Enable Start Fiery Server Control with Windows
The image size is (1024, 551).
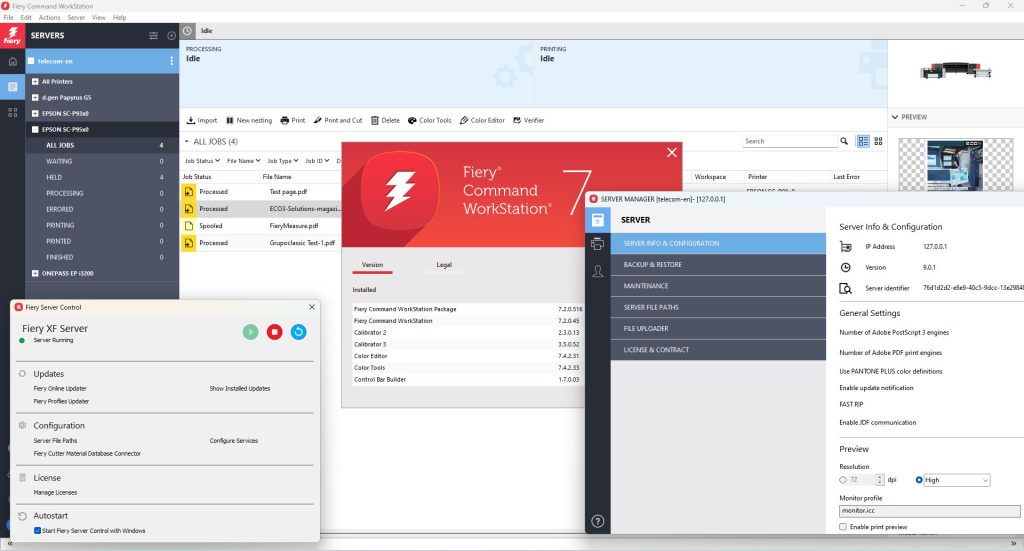coord(37,531)
